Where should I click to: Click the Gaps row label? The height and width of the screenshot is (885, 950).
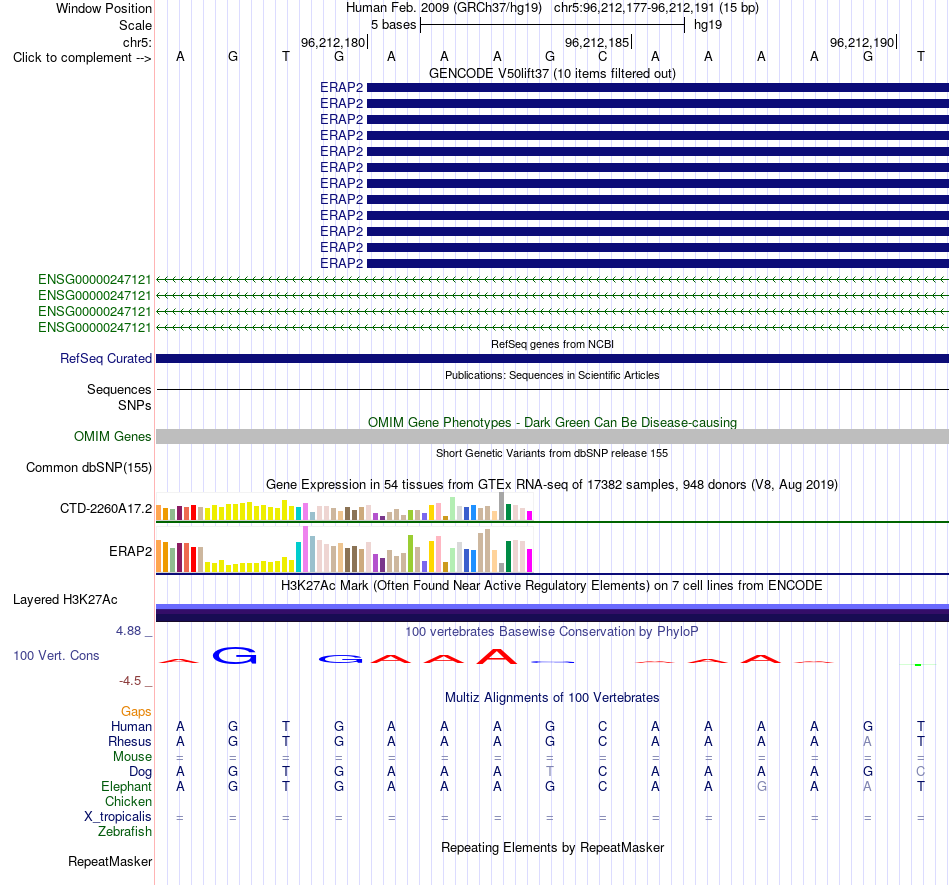(x=136, y=711)
